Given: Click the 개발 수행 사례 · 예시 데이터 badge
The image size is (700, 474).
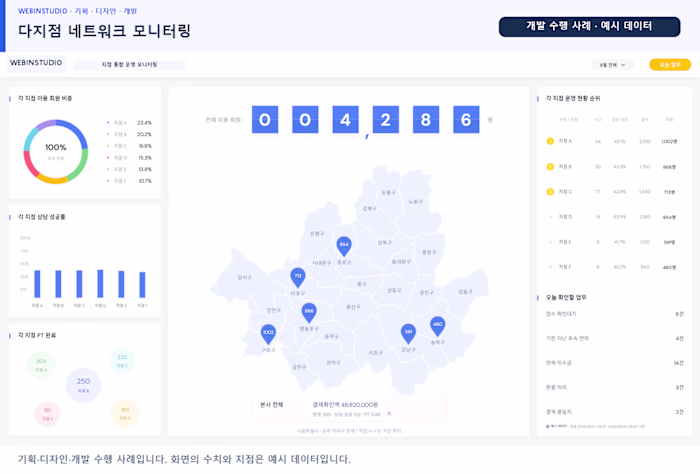Looking at the screenshot, I should click(x=589, y=26).
